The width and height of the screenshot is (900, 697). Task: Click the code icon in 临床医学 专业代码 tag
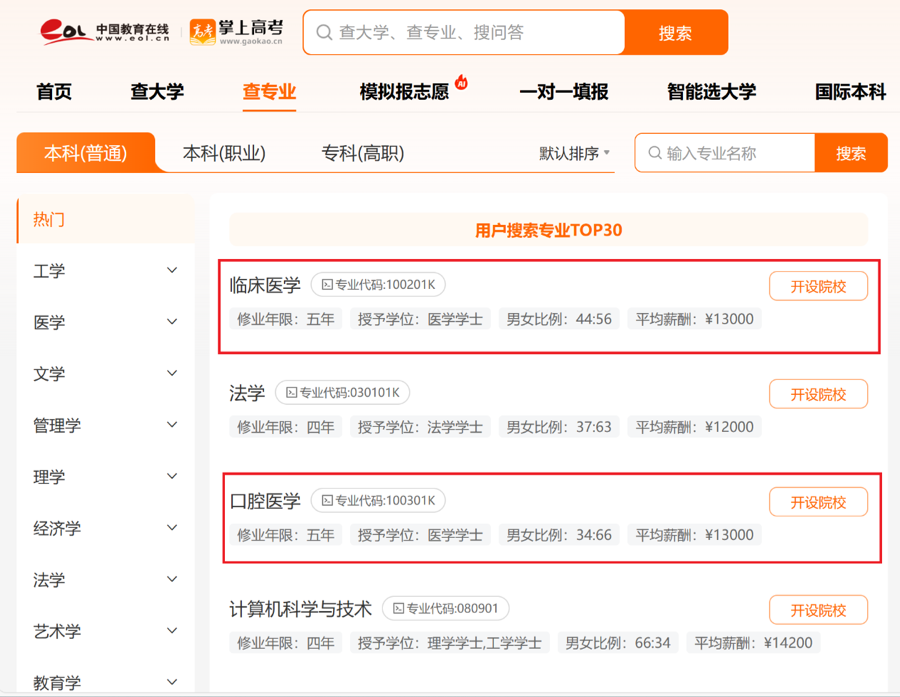[327, 285]
